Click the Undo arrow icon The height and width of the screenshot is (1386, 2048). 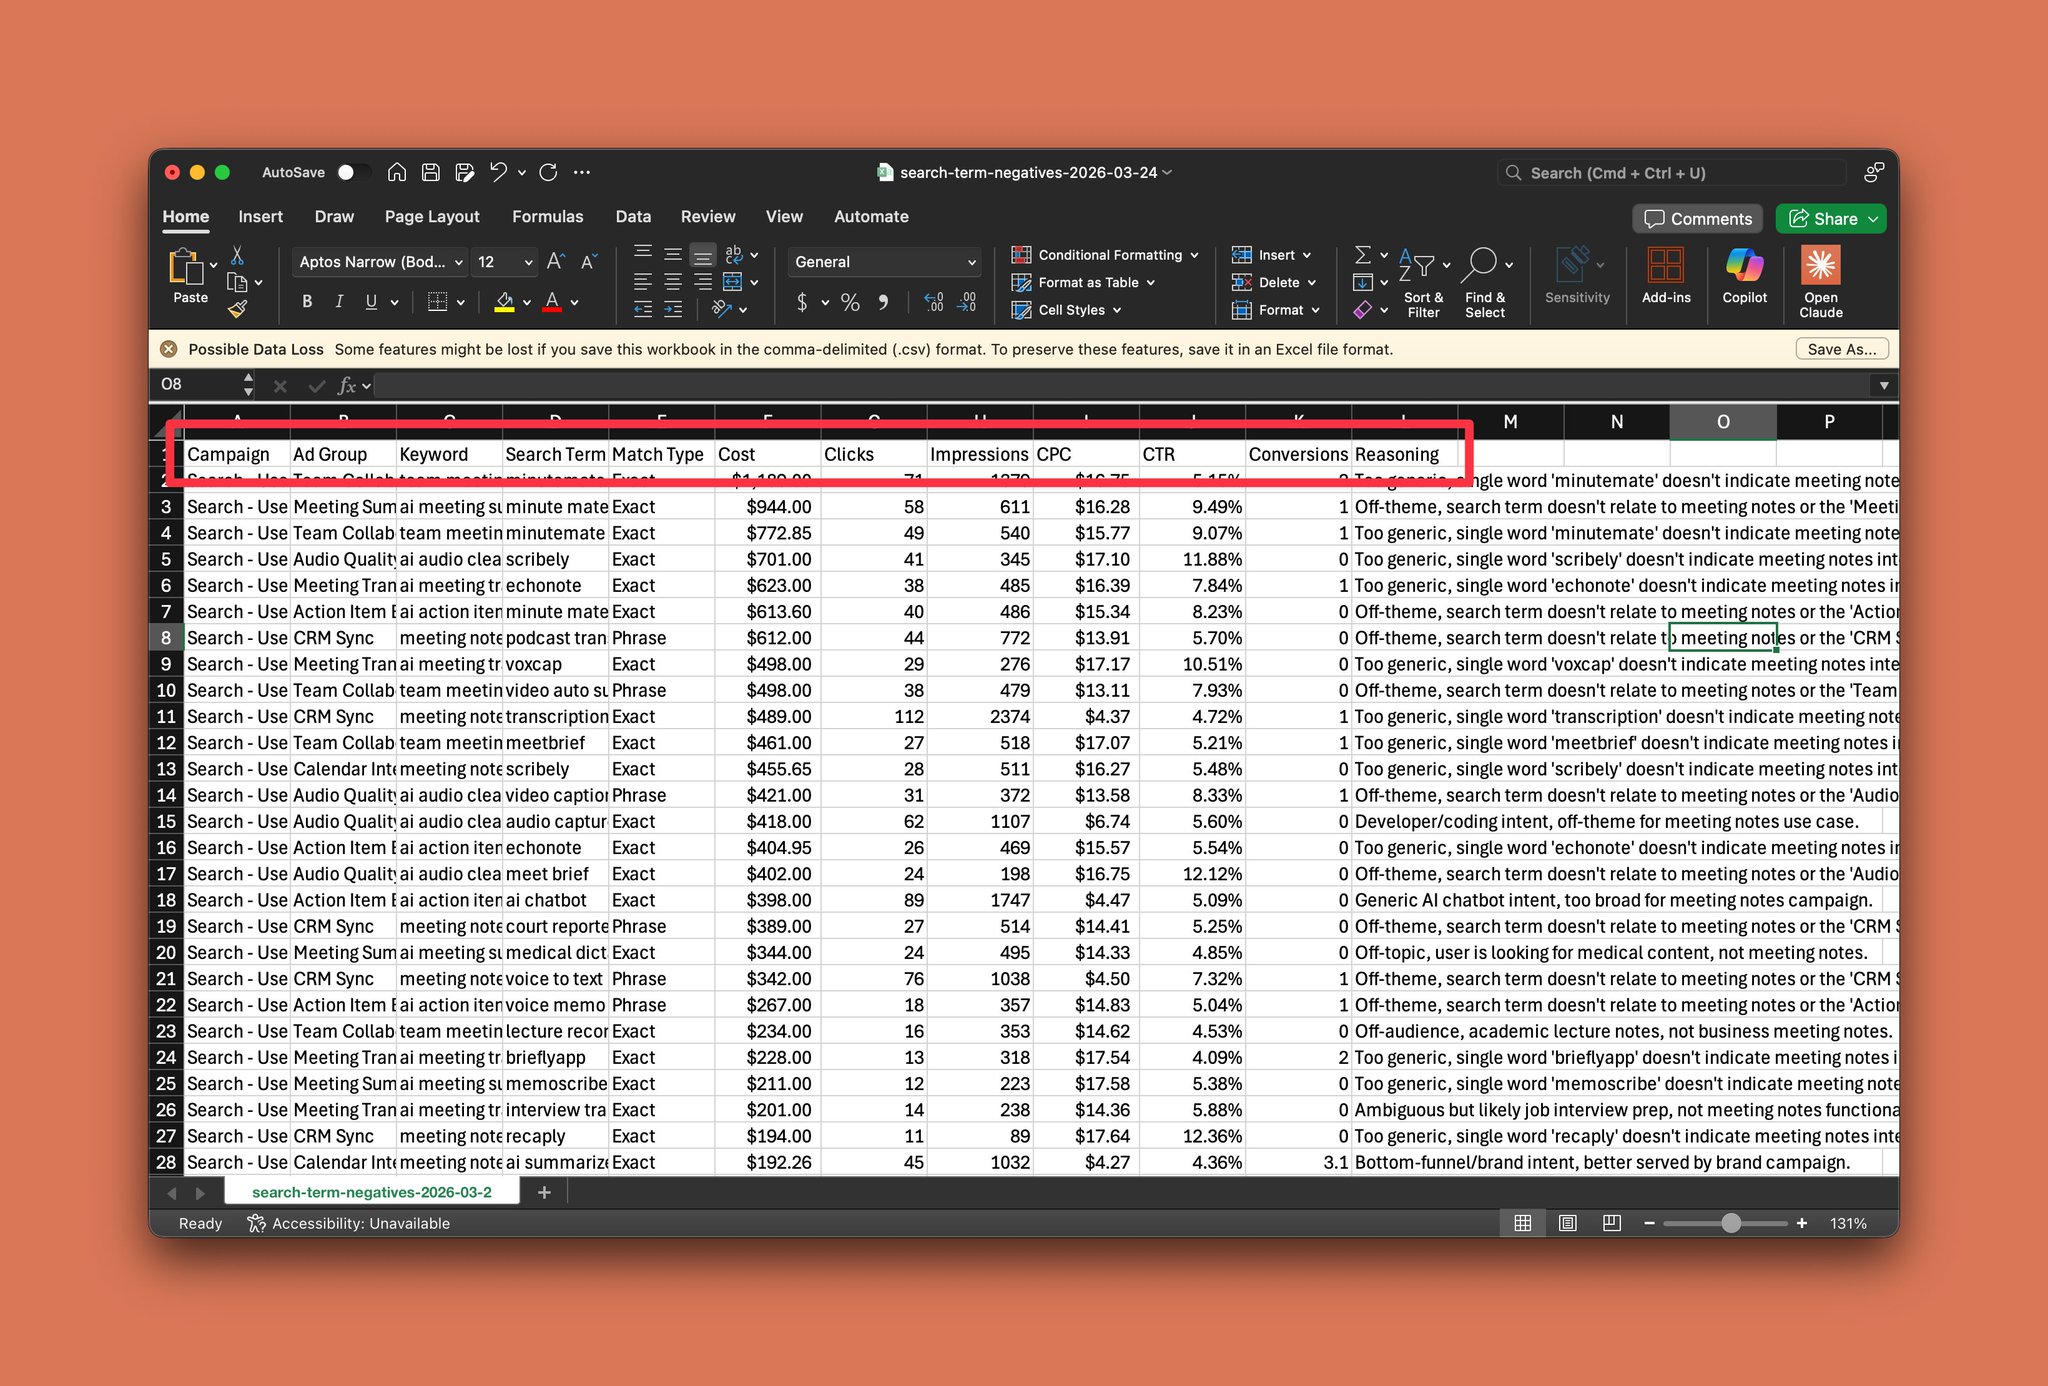click(x=498, y=172)
